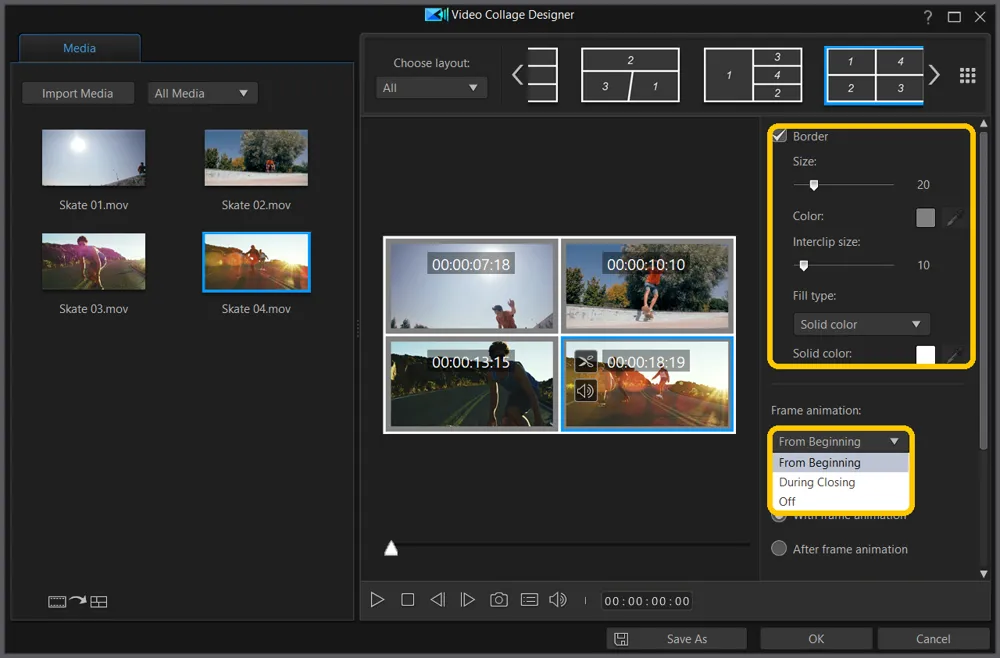
Task: Click the Interclip size slider handle
Action: tap(804, 265)
